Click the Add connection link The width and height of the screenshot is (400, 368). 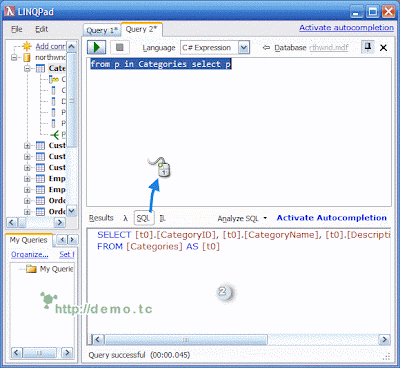(51, 46)
